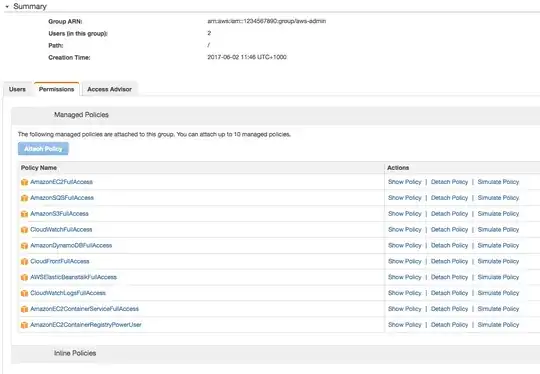Open the CloudWatchFullAccess policy link
The width and height of the screenshot is (540, 374).
[61, 229]
